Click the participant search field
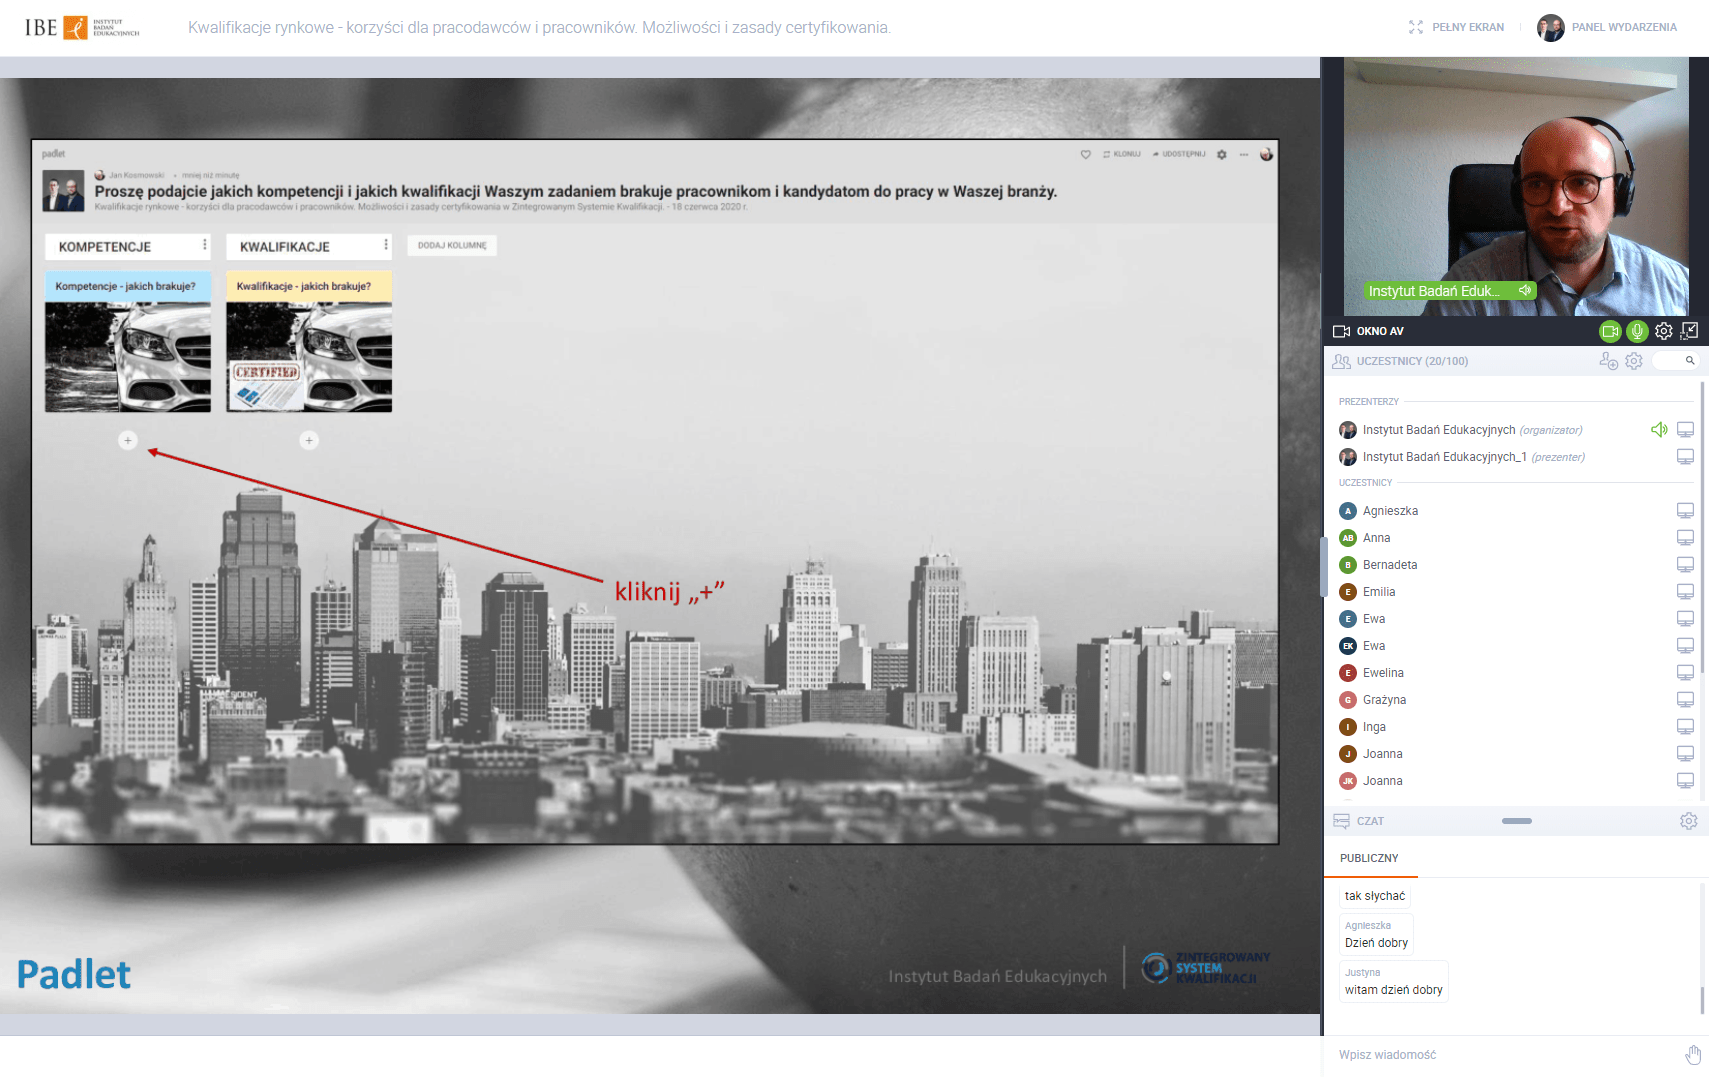 click(1675, 361)
